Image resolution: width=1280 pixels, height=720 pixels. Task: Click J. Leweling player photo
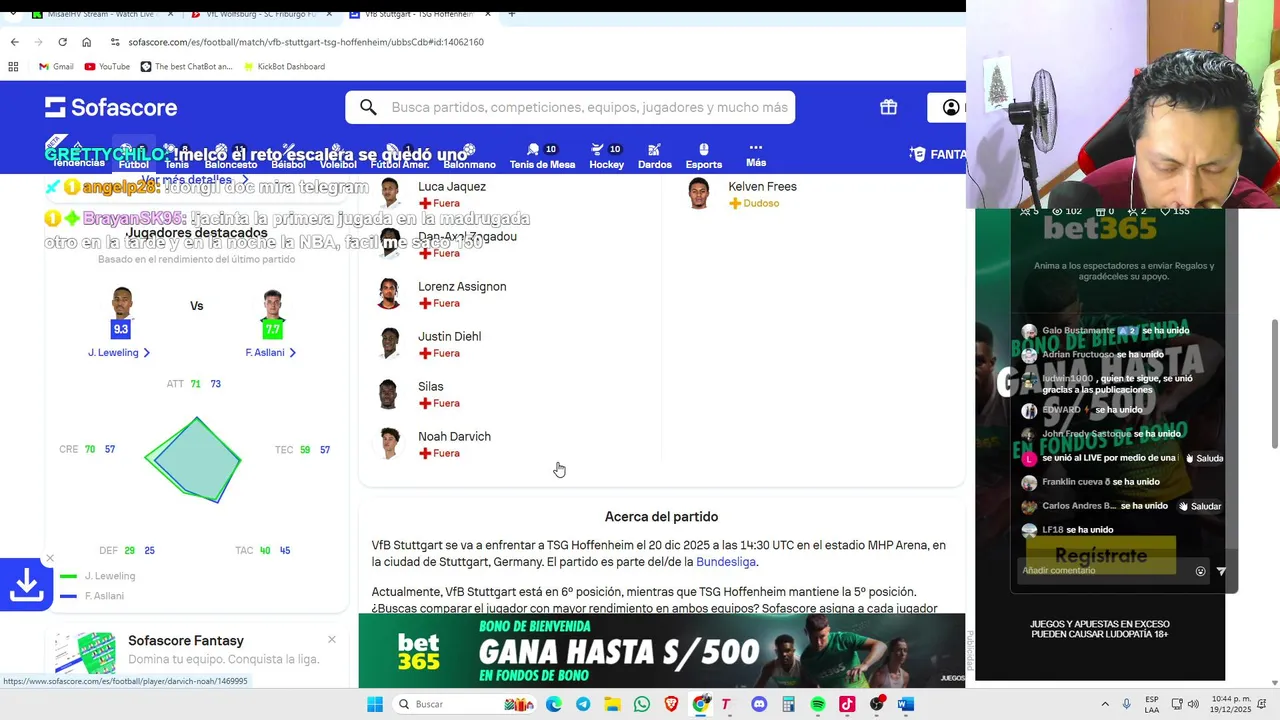point(121,304)
